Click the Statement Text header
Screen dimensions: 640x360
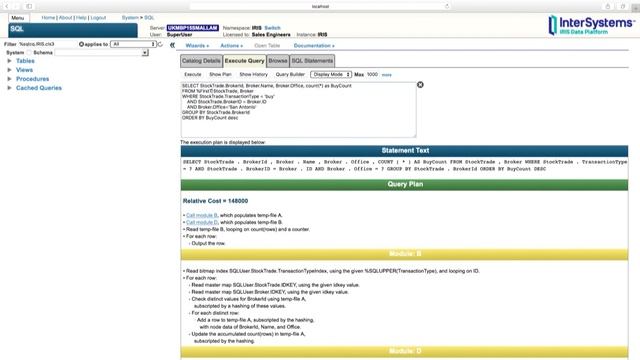pos(404,151)
